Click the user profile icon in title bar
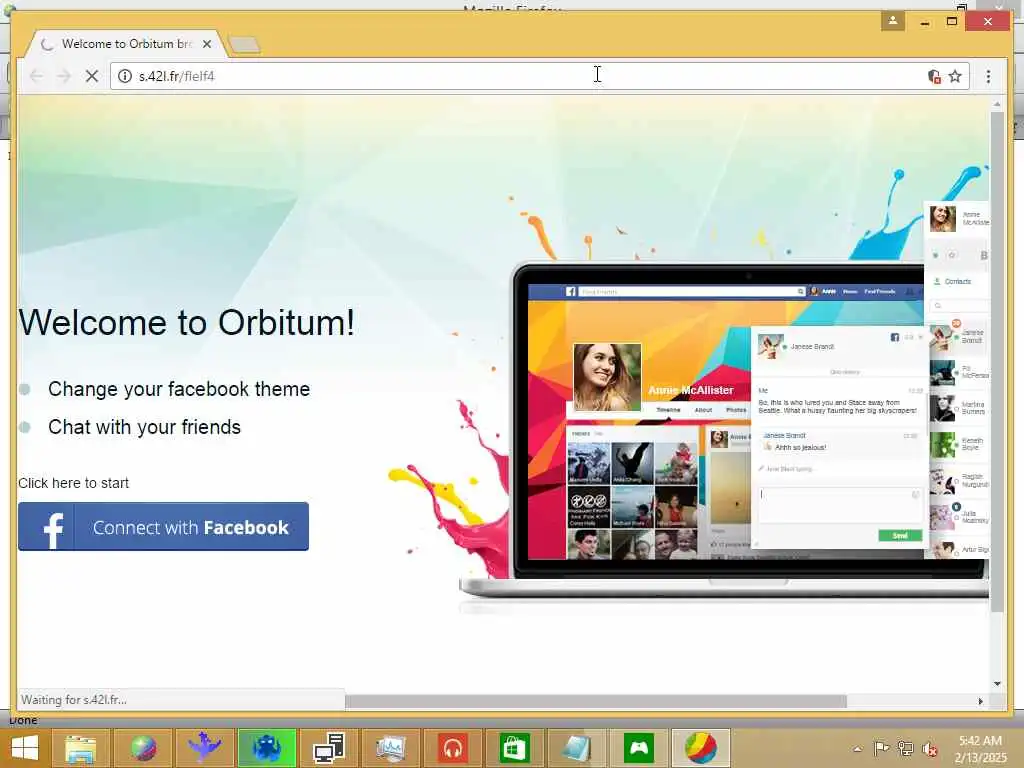Image resolution: width=1024 pixels, height=768 pixels. coord(893,21)
